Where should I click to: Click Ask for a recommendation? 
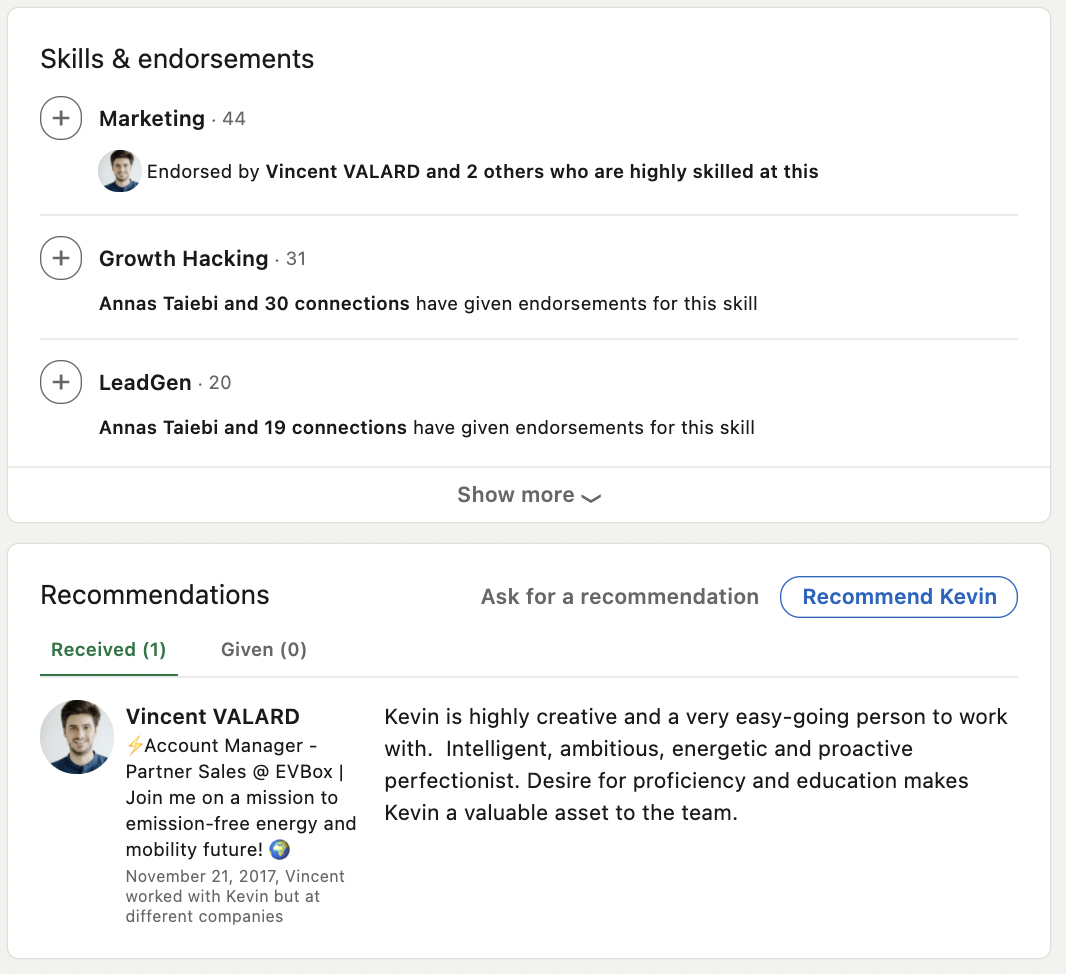(x=620, y=597)
